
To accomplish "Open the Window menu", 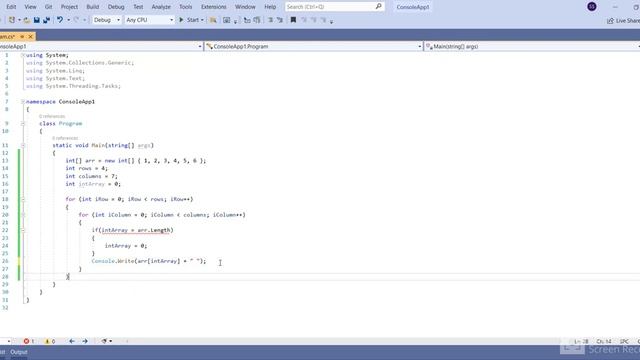I will coord(245,7).
